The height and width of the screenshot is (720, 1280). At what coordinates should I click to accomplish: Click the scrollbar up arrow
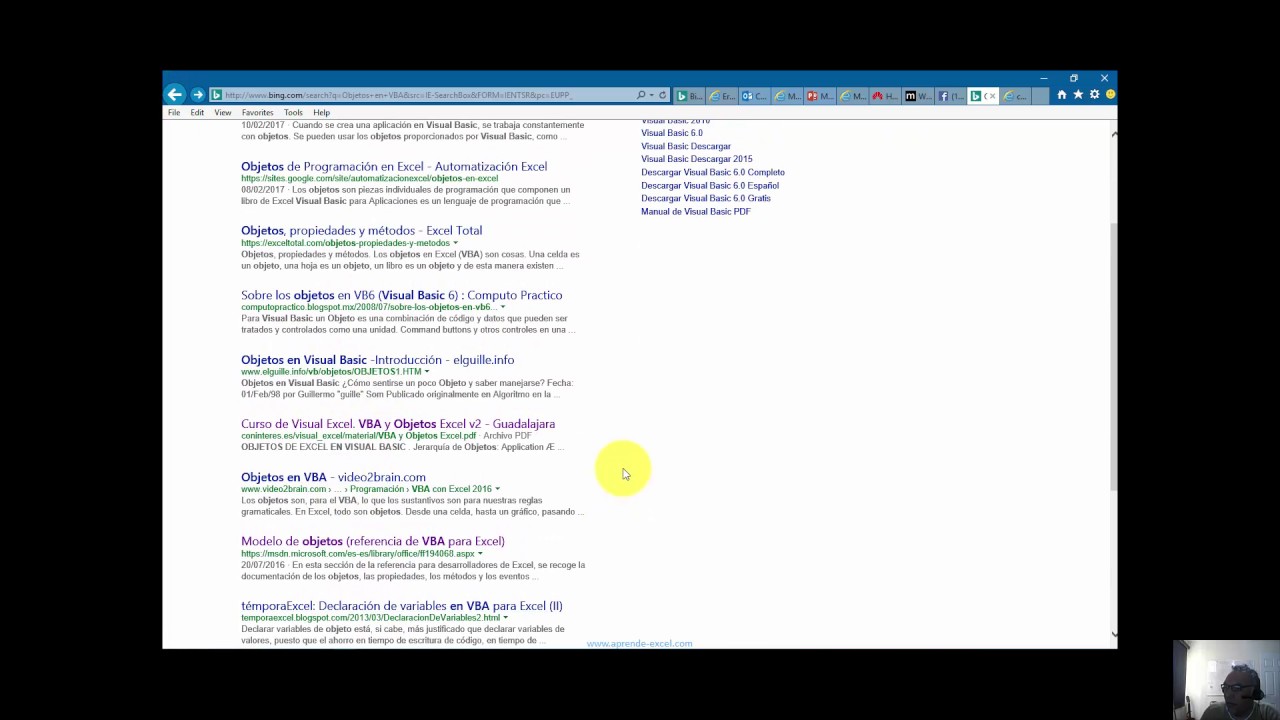pos(1113,134)
